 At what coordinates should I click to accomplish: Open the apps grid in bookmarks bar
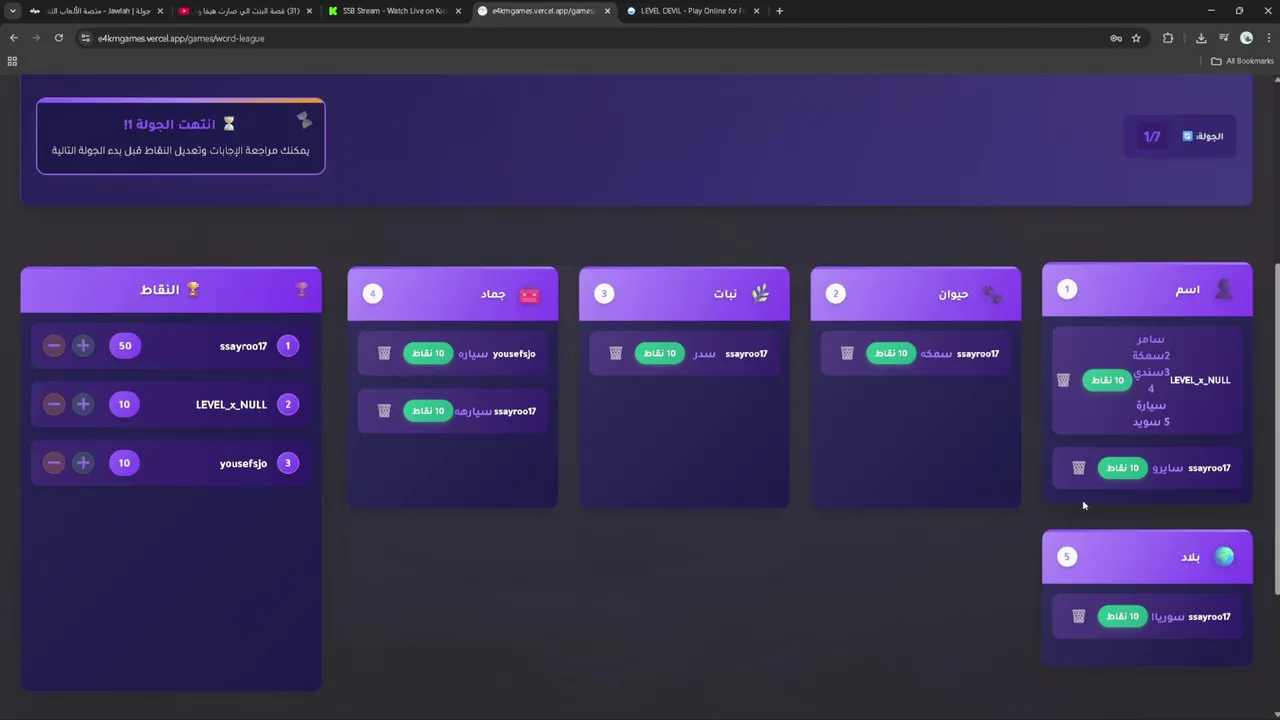point(12,61)
